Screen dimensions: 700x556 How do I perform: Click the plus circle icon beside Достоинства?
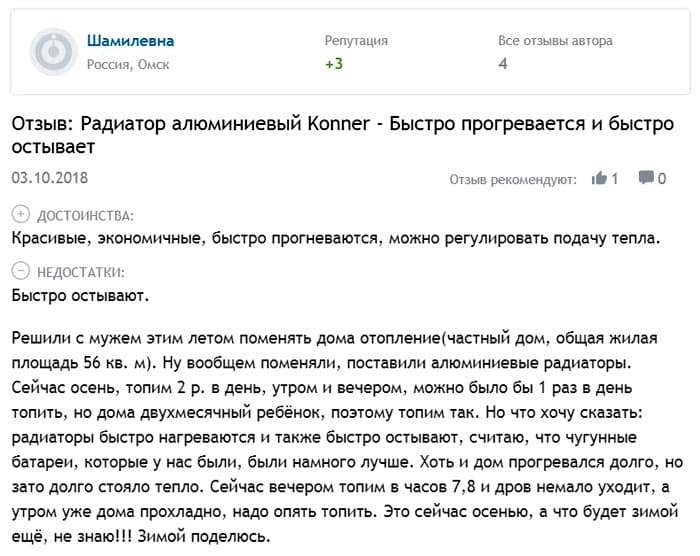pos(20,215)
